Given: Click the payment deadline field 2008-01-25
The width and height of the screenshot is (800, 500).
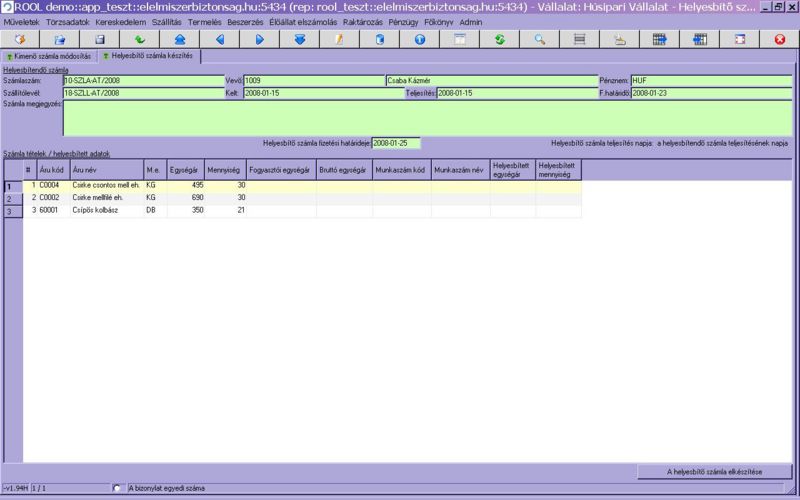Looking at the screenshot, I should click(396, 143).
